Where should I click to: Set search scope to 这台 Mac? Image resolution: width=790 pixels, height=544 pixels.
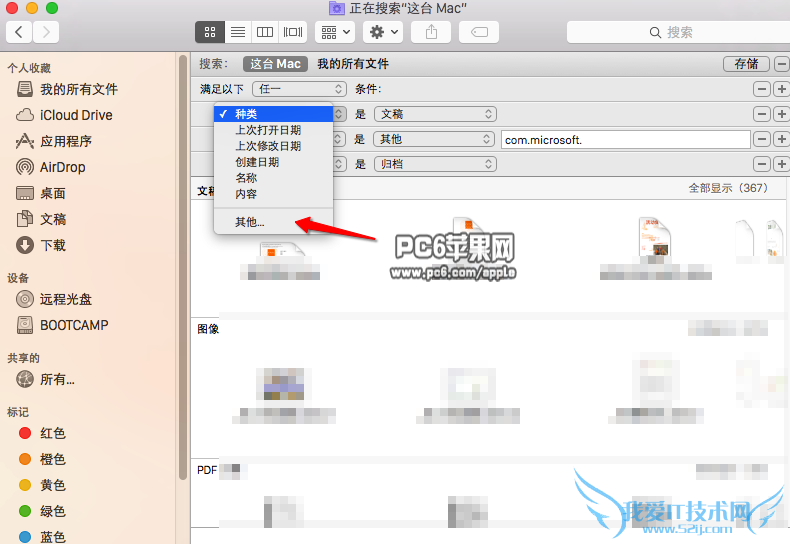[275, 64]
